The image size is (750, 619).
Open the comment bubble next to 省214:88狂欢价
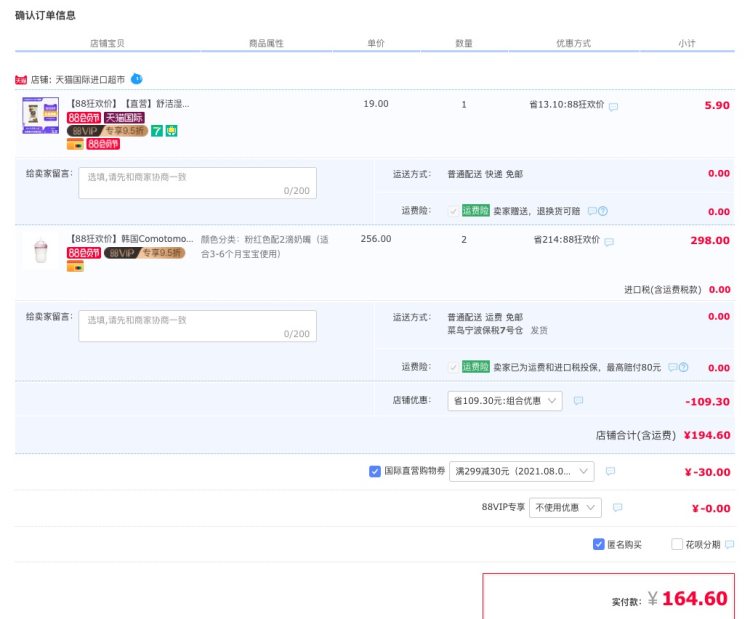[609, 242]
